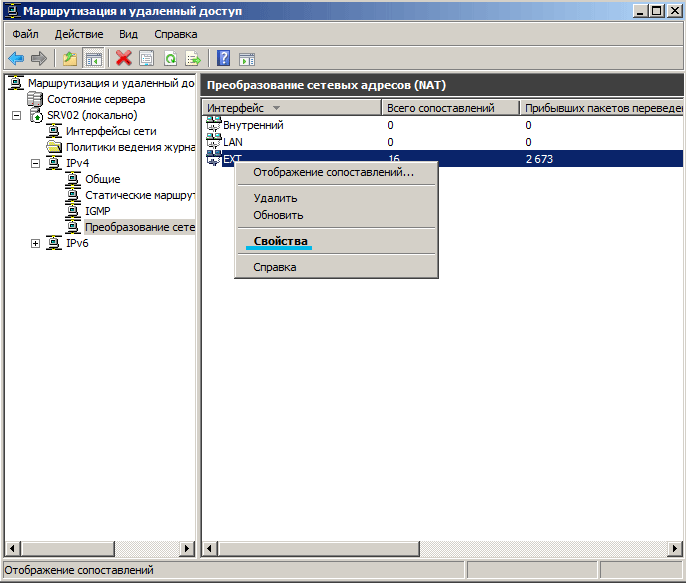Image resolution: width=686 pixels, height=583 pixels.
Task: Expand the IPv6 tree node
Action: [x=36, y=243]
